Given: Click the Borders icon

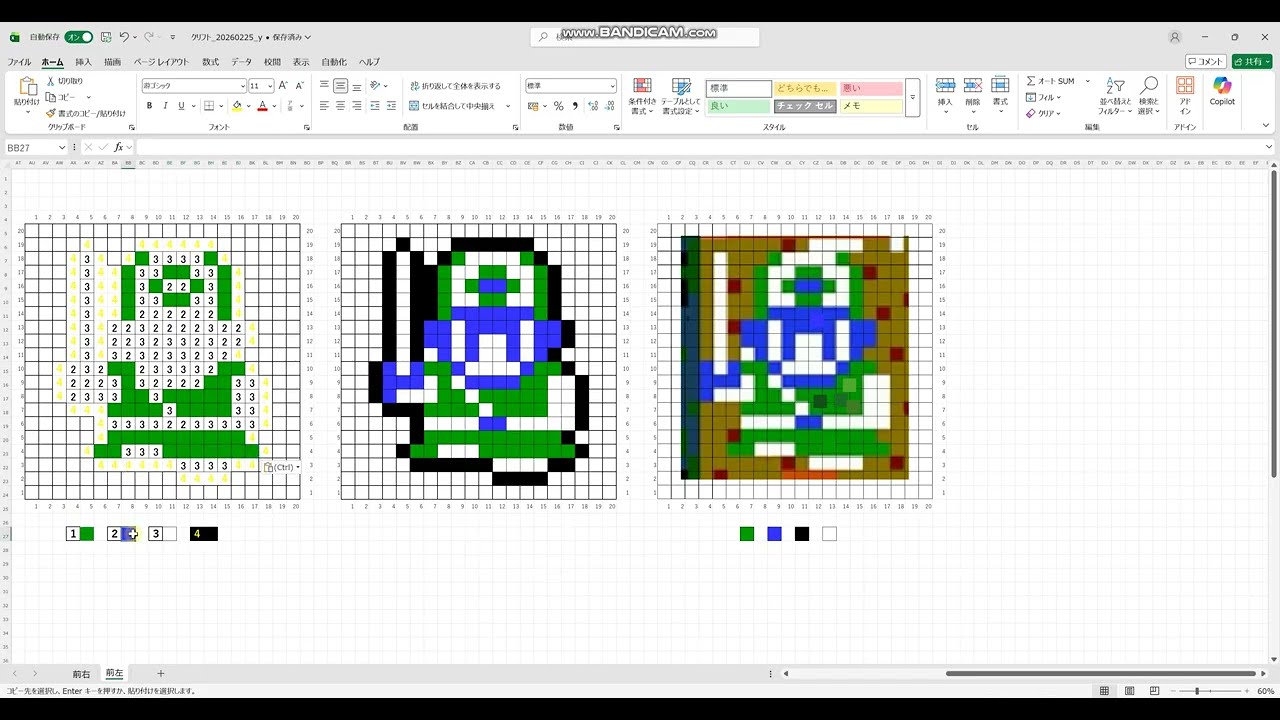Looking at the screenshot, I should pyautogui.click(x=209, y=106).
